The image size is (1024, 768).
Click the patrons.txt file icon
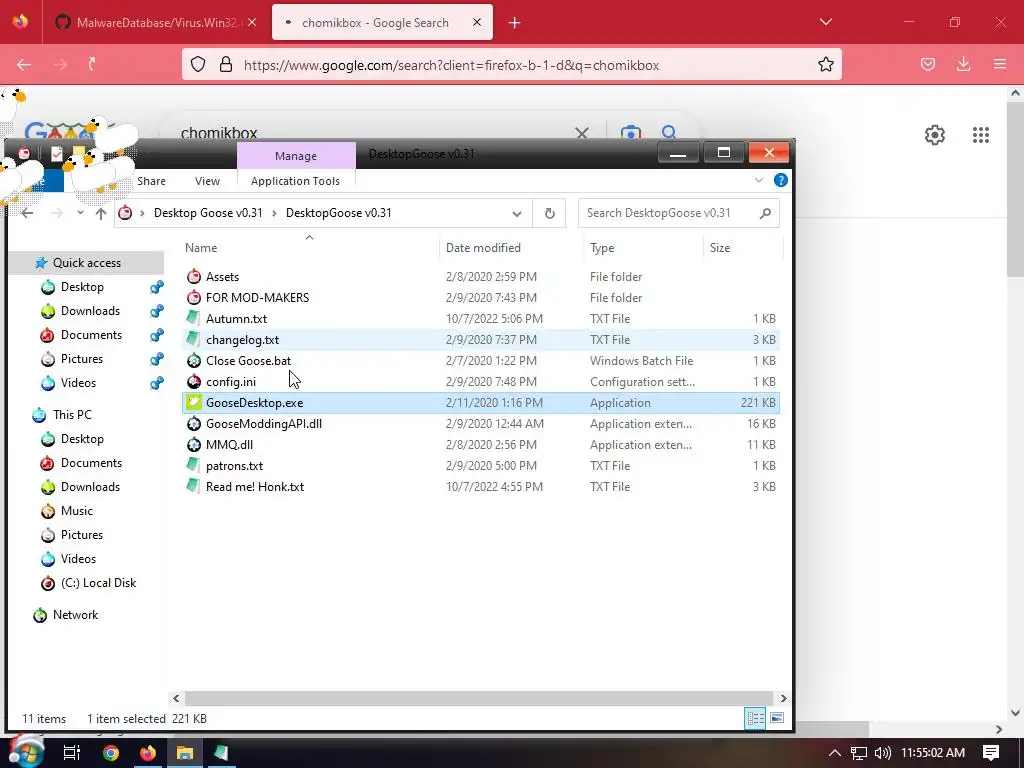(x=193, y=466)
